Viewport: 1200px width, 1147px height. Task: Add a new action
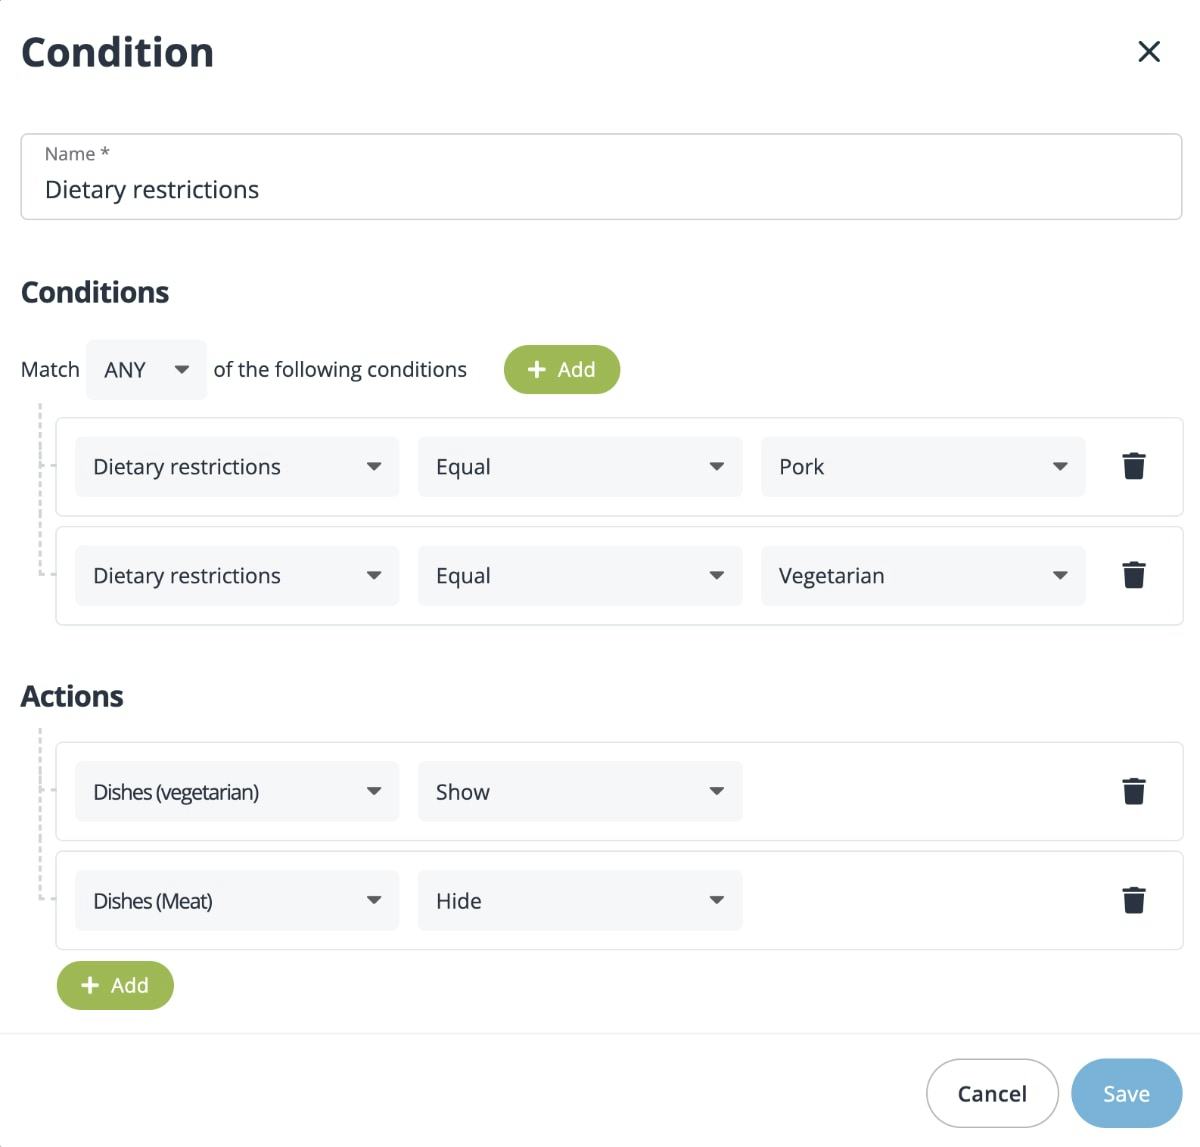point(115,986)
